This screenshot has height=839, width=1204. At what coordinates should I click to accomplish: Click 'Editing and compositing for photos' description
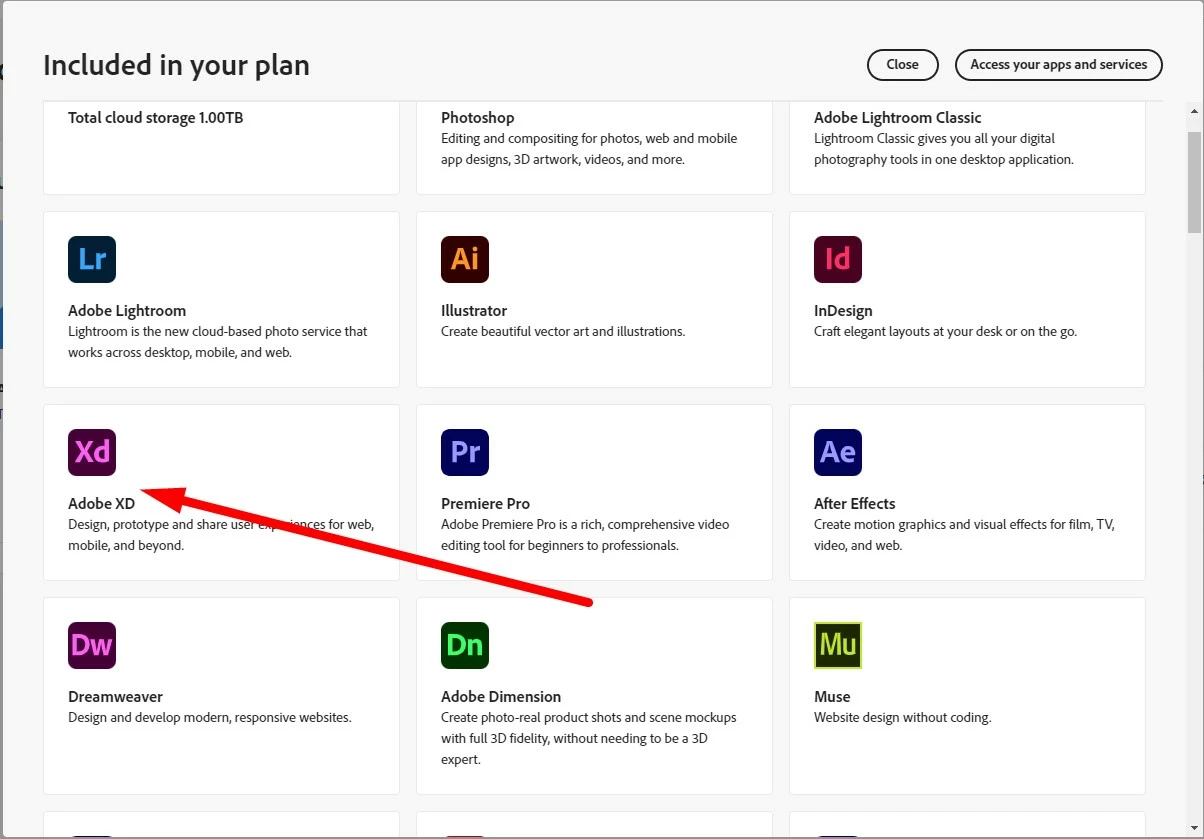point(589,149)
